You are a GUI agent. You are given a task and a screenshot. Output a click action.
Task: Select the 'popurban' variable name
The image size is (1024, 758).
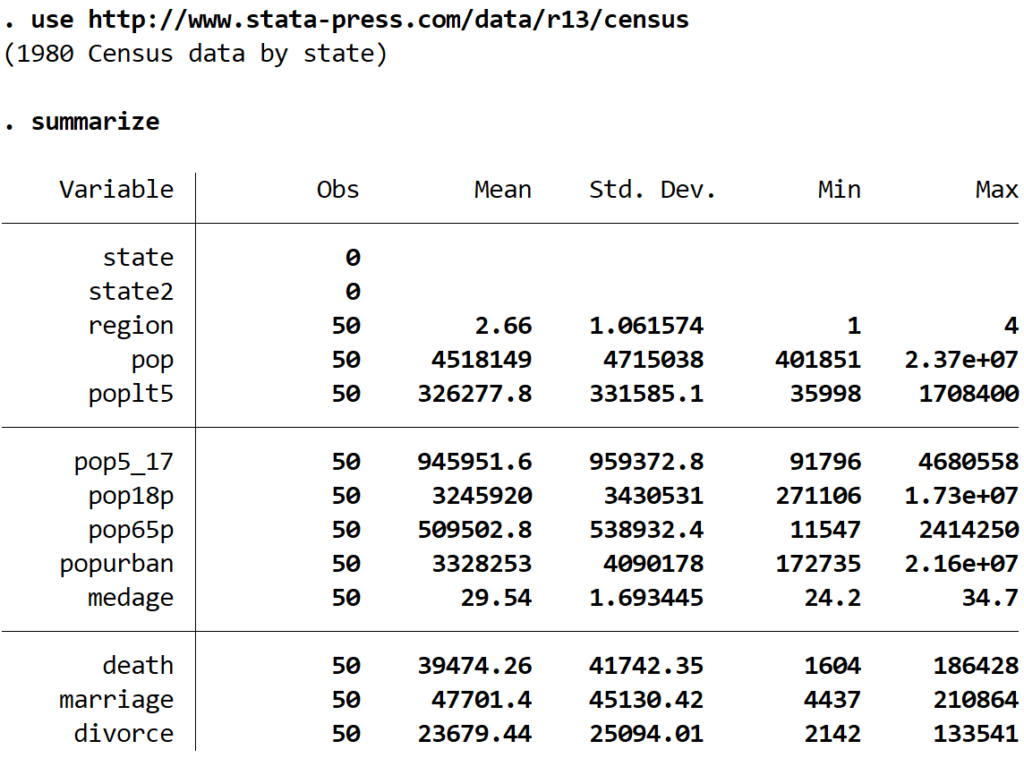pos(117,563)
